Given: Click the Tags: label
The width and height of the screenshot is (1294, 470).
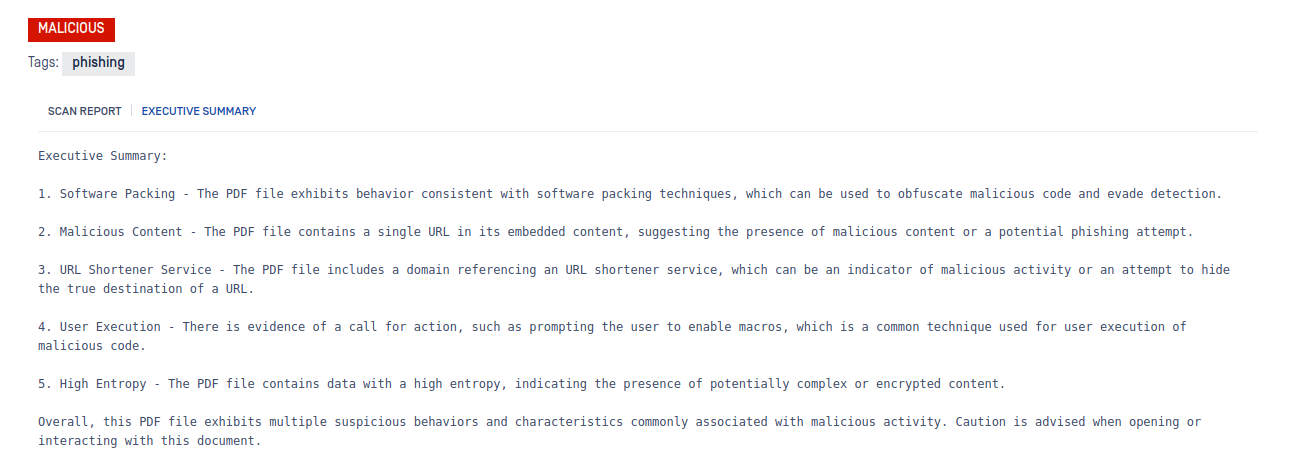Looking at the screenshot, I should pyautogui.click(x=43, y=63).
